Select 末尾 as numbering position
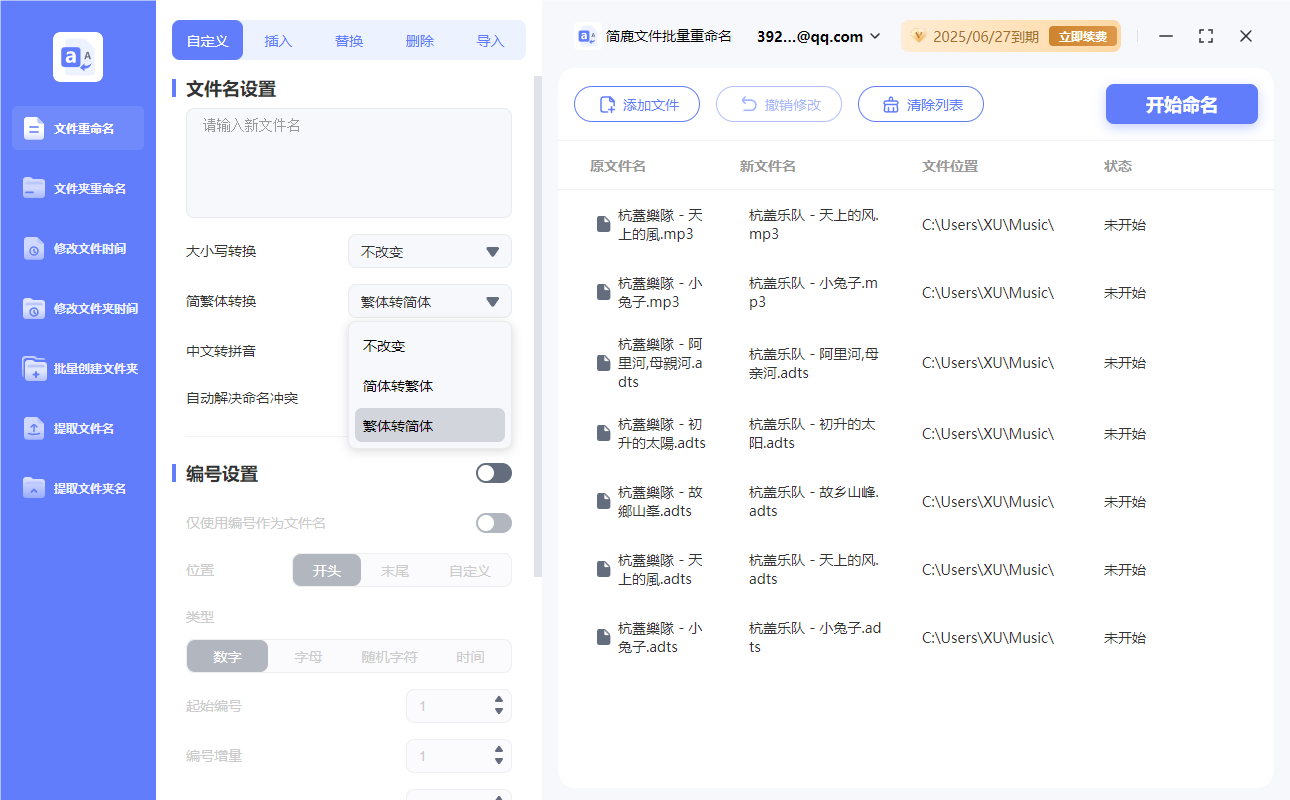This screenshot has width=1290, height=800. pyautogui.click(x=398, y=569)
